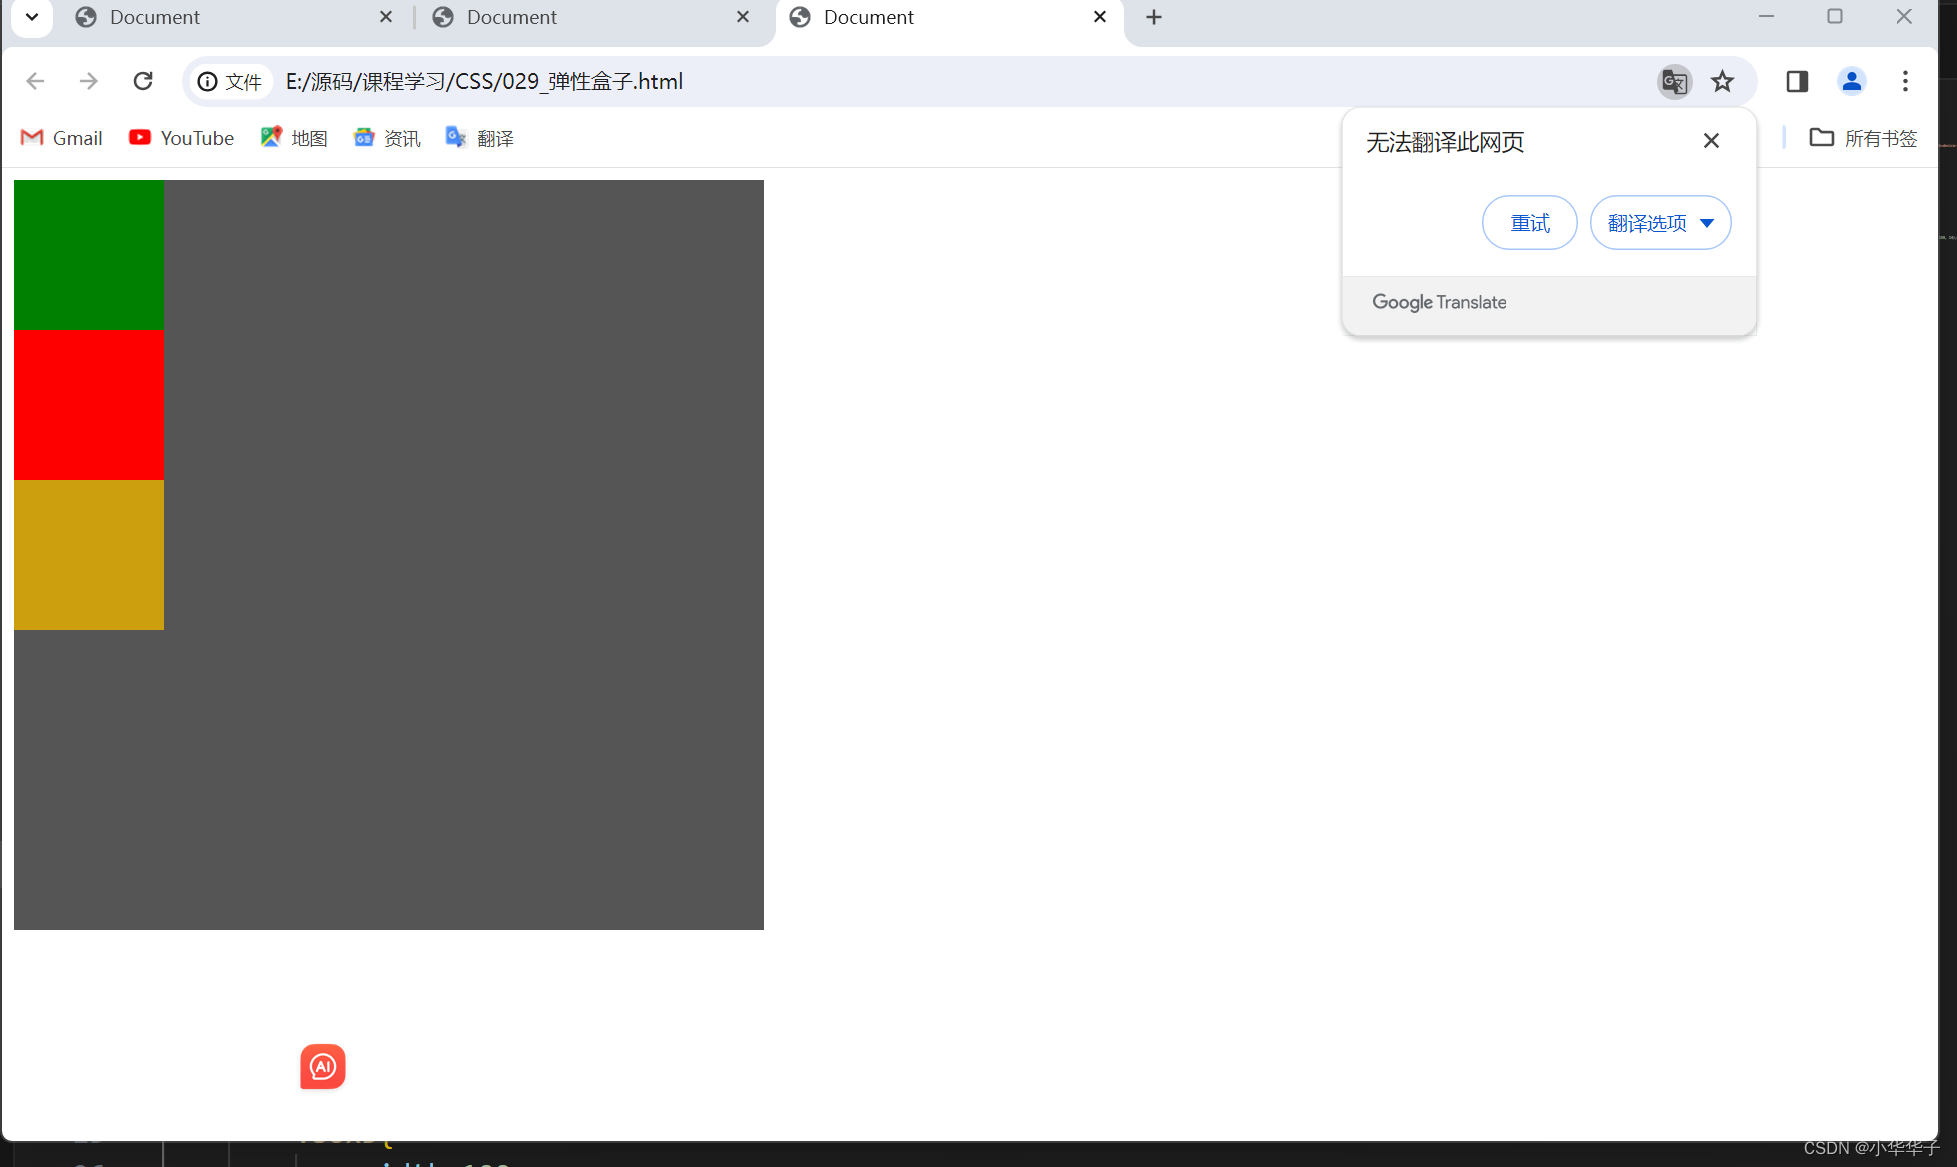
Task: Click the green box in the flex container
Action: tap(89, 255)
